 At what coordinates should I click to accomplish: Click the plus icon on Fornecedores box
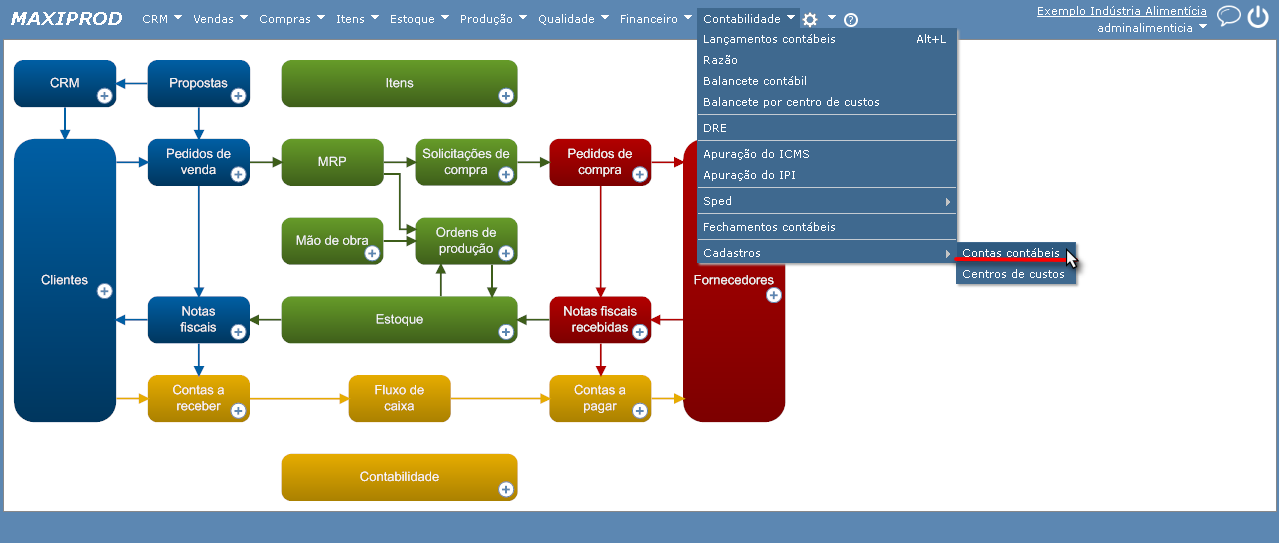pos(773,295)
